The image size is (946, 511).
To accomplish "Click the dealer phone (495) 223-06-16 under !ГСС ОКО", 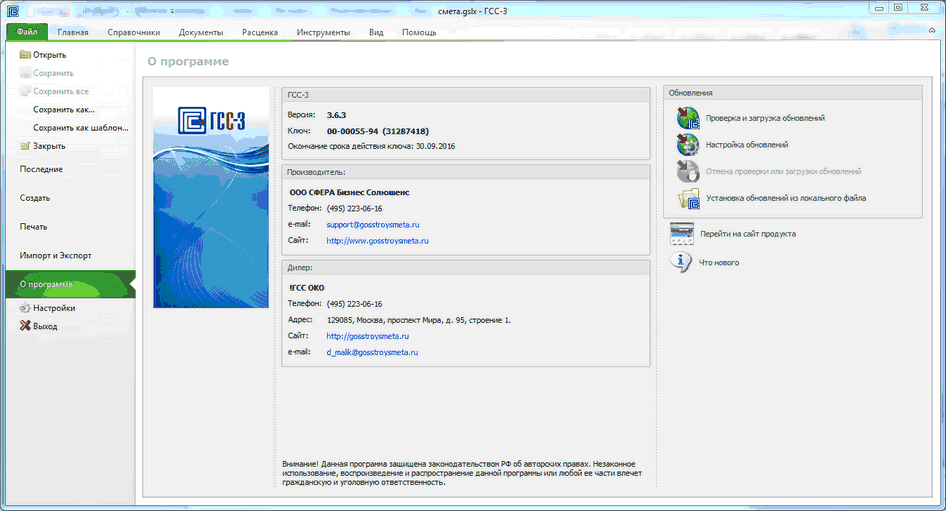I will click(x=354, y=304).
